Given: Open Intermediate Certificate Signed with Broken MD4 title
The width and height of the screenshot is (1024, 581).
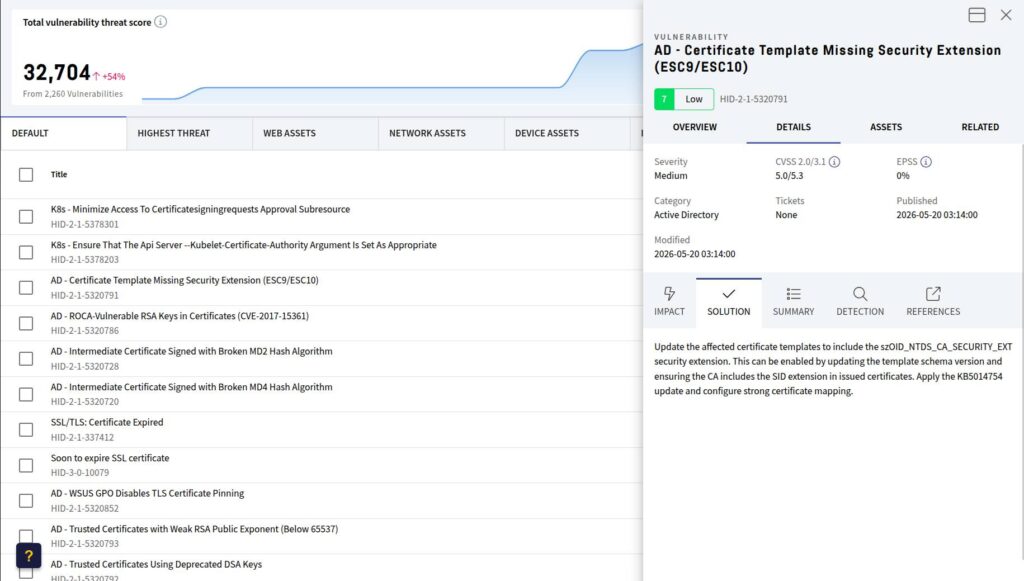Looking at the screenshot, I should (x=191, y=387).
